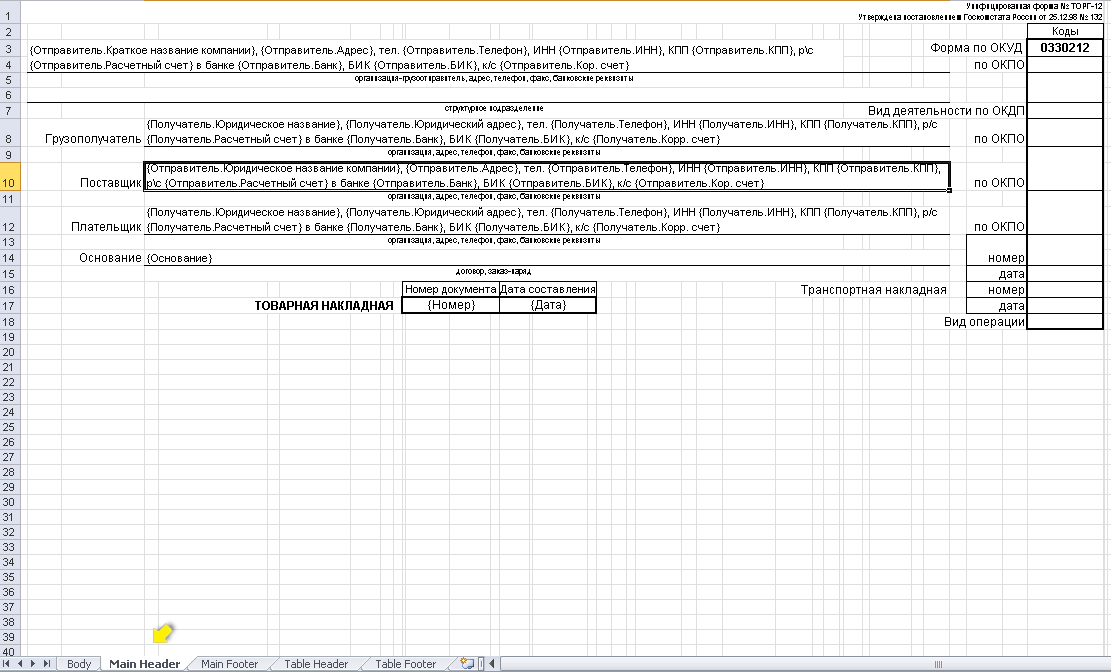
Task: Select row 10 header
Action: click(8, 183)
